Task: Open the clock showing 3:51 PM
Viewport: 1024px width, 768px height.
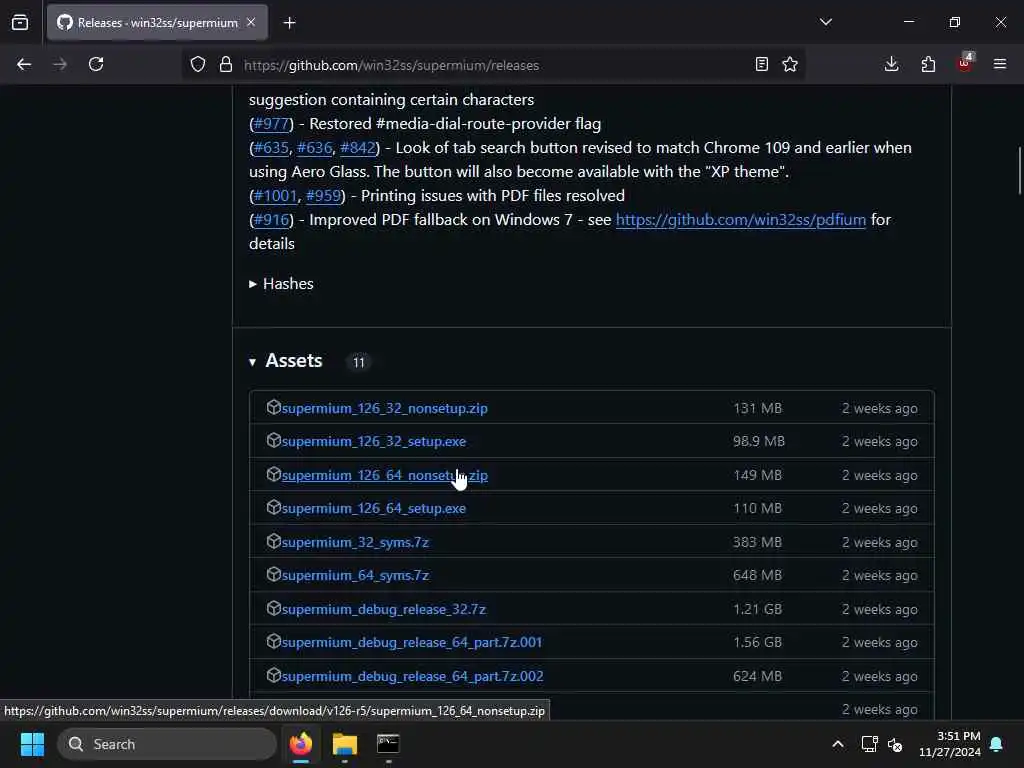Action: tap(950, 744)
